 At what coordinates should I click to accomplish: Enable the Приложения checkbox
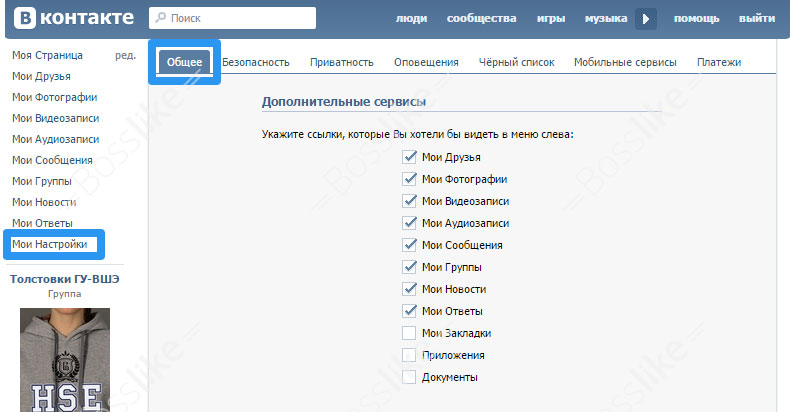(409, 355)
